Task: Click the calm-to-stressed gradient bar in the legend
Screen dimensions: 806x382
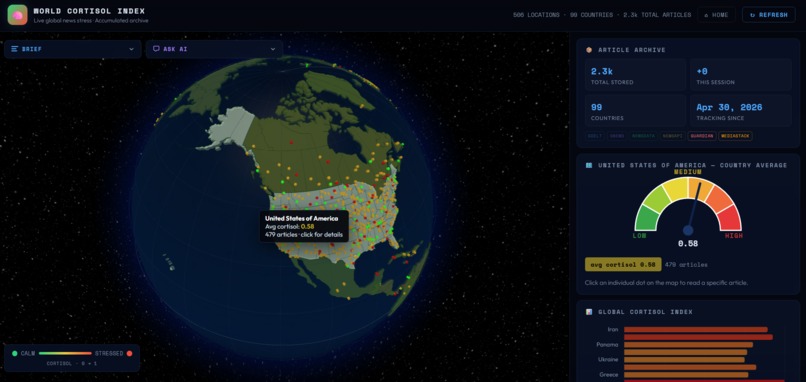Action: point(65,353)
